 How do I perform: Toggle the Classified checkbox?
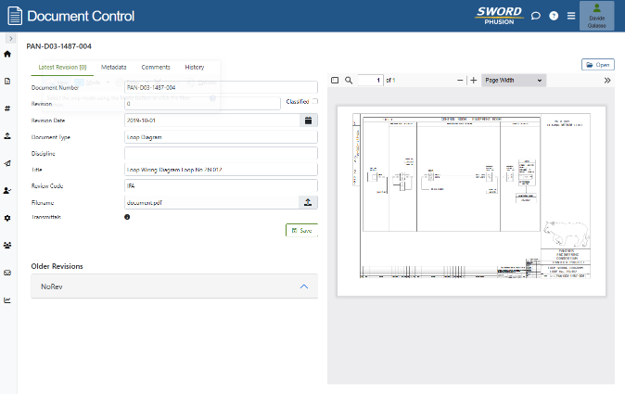[x=315, y=101]
